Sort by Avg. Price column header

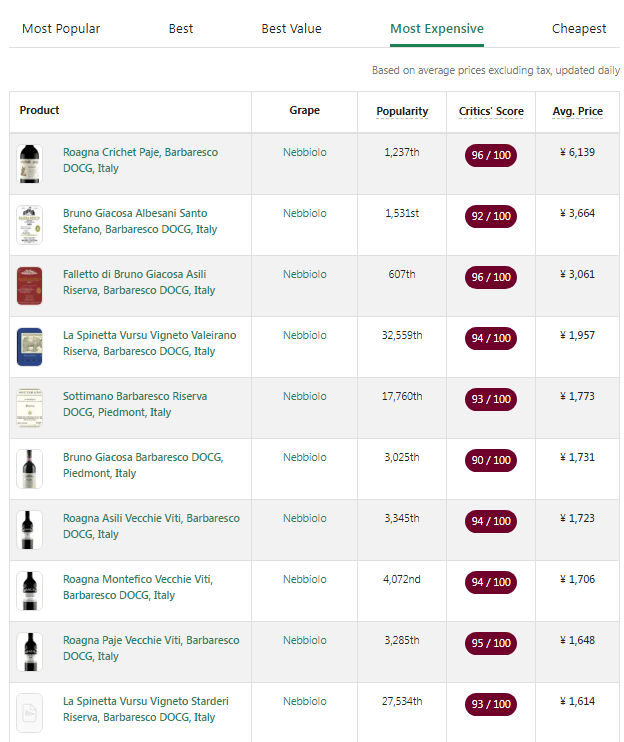pos(577,112)
